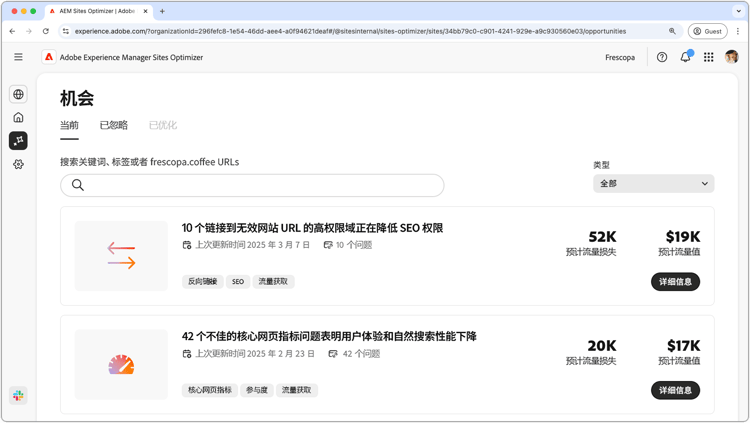The image size is (750, 423).
Task: Select the opportunities icon in sidebar
Action: 18,141
